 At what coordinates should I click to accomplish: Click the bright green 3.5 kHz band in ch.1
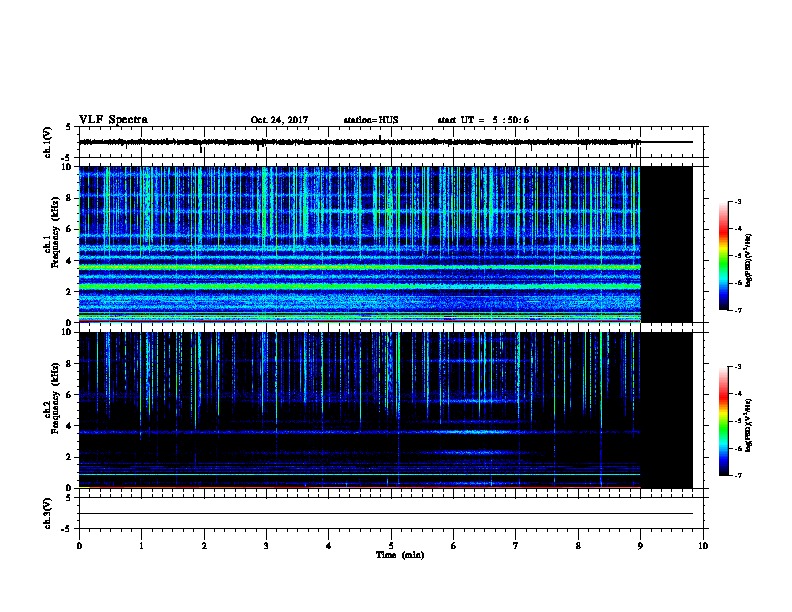pos(360,267)
